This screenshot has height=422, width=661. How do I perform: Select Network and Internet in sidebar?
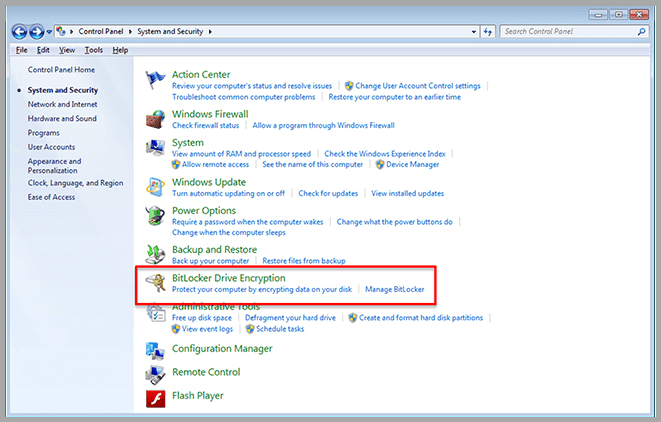coord(62,104)
